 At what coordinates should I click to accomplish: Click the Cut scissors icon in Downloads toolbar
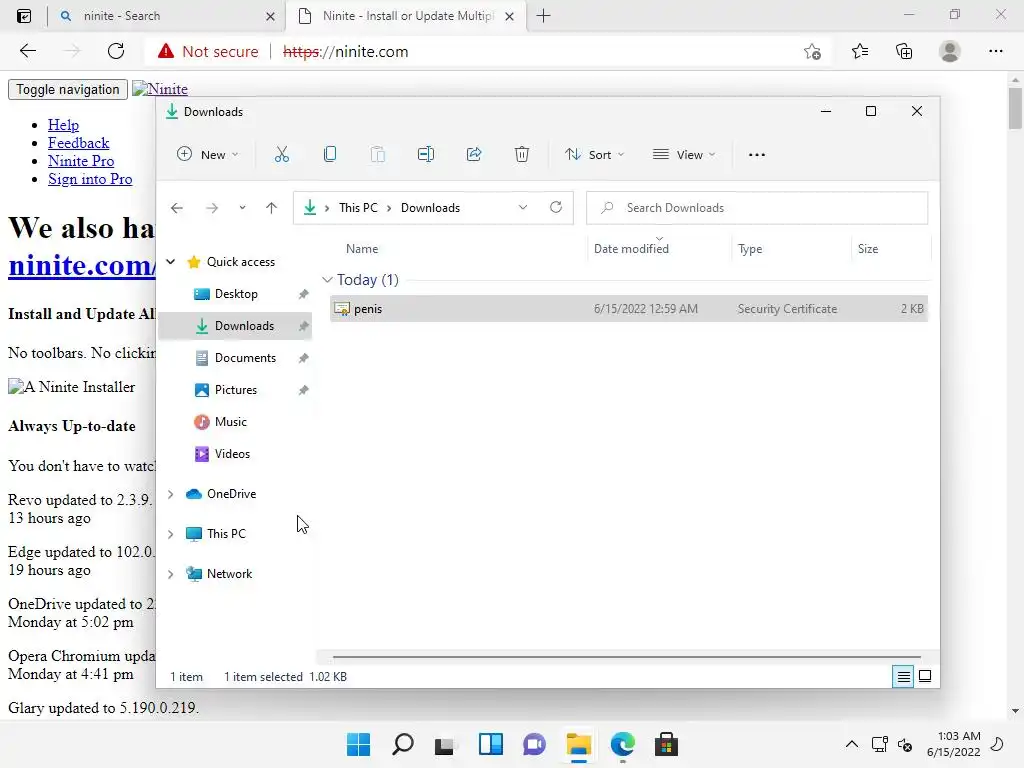pyautogui.click(x=281, y=155)
